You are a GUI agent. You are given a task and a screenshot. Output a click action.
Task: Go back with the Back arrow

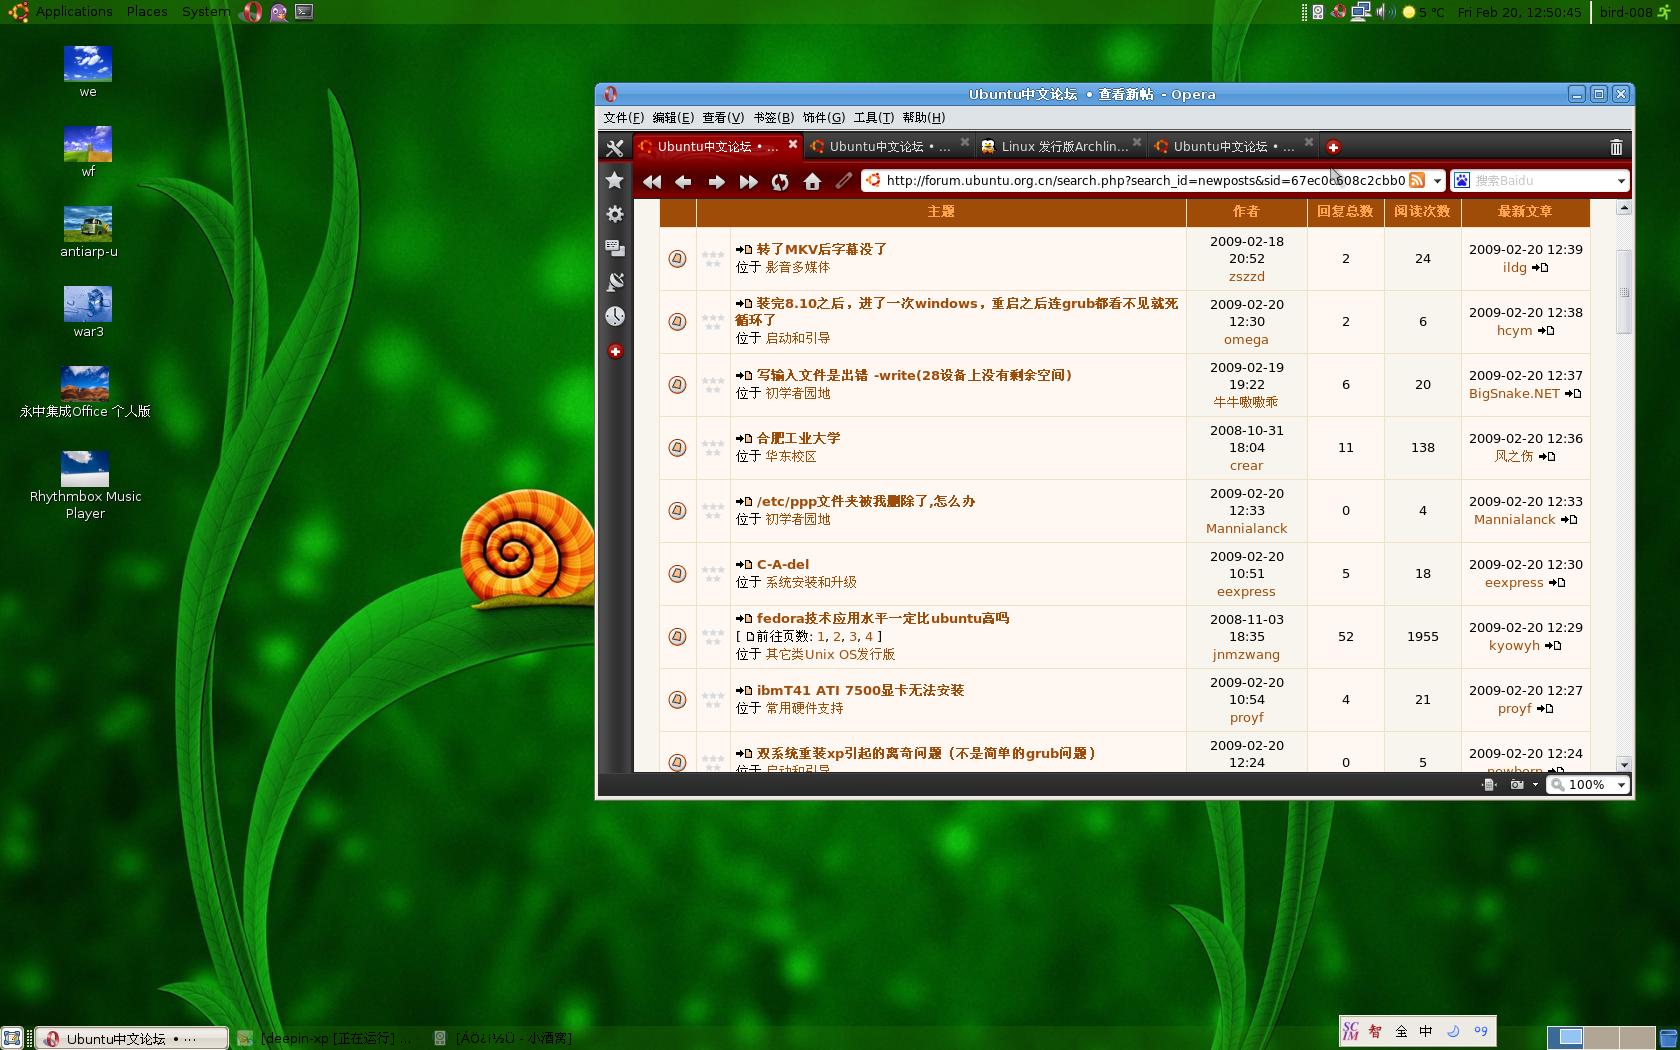click(684, 181)
